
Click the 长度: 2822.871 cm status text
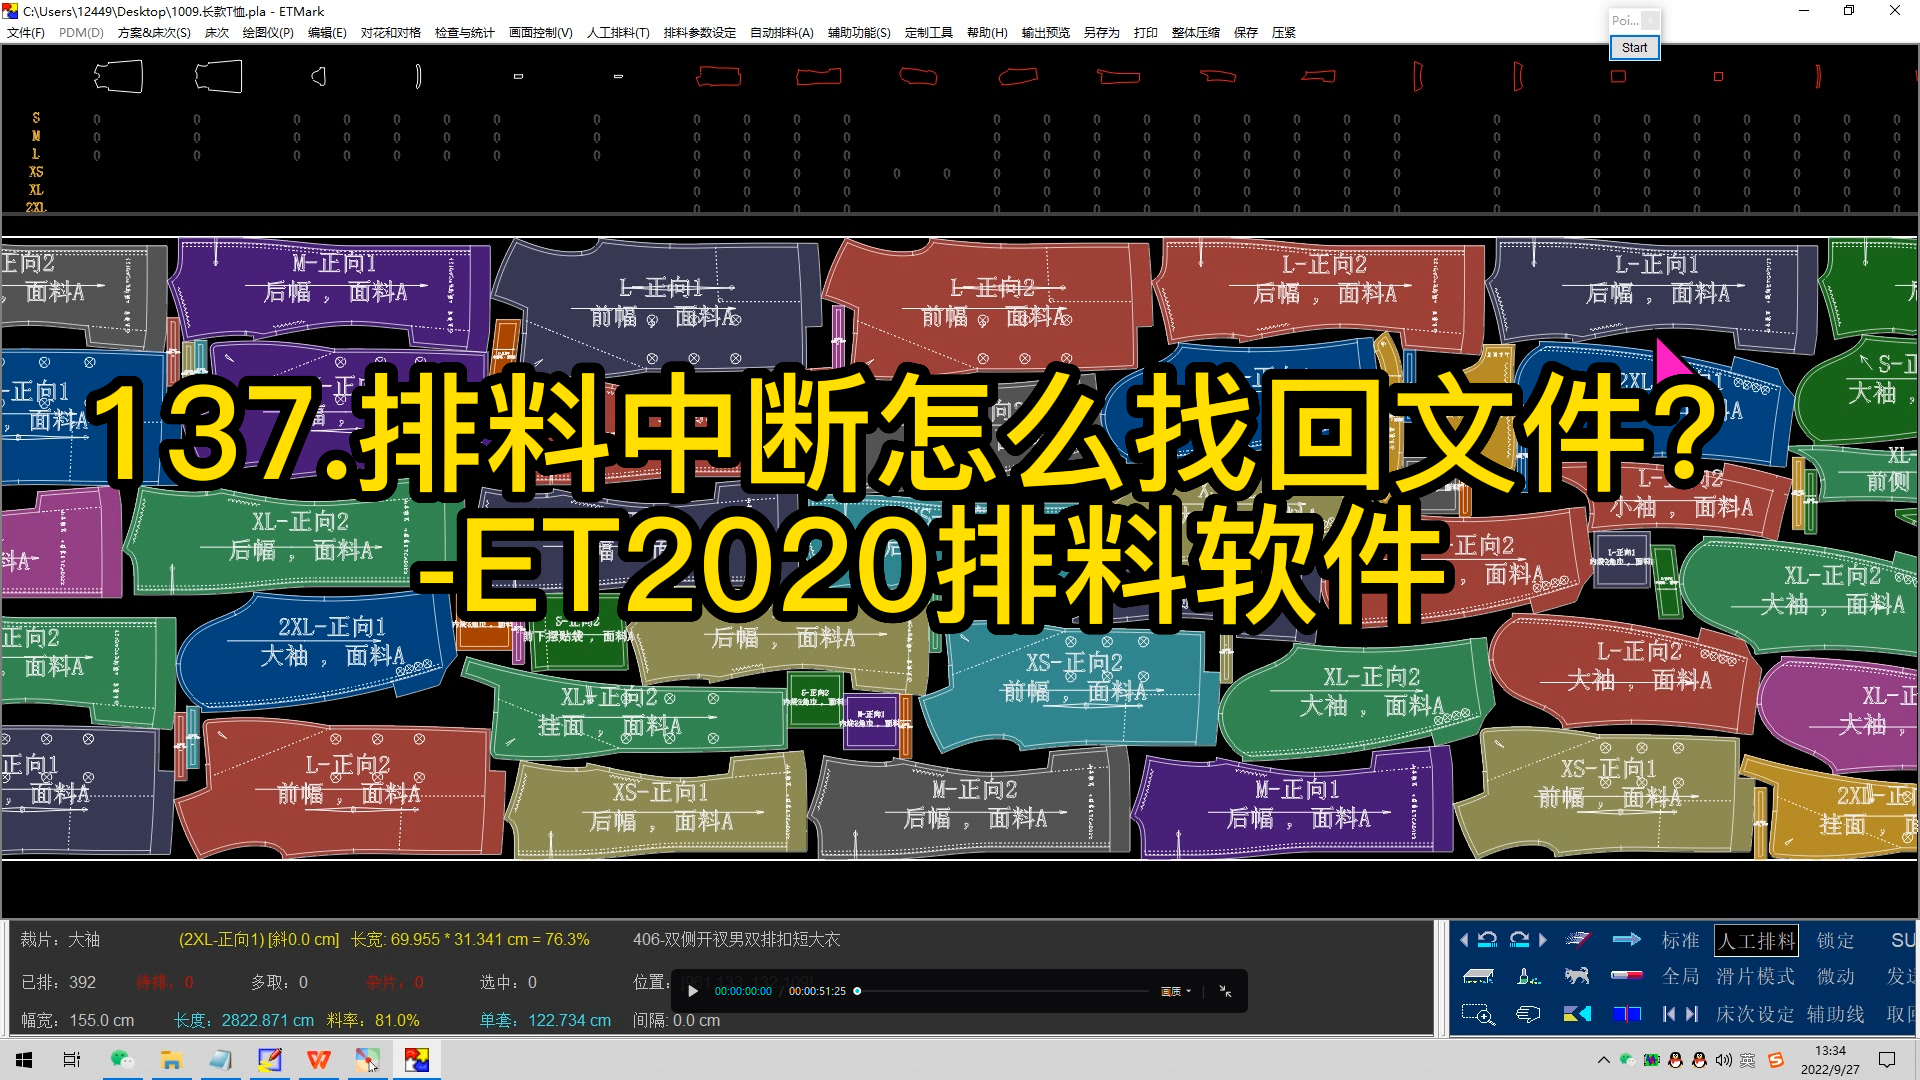pos(244,1020)
